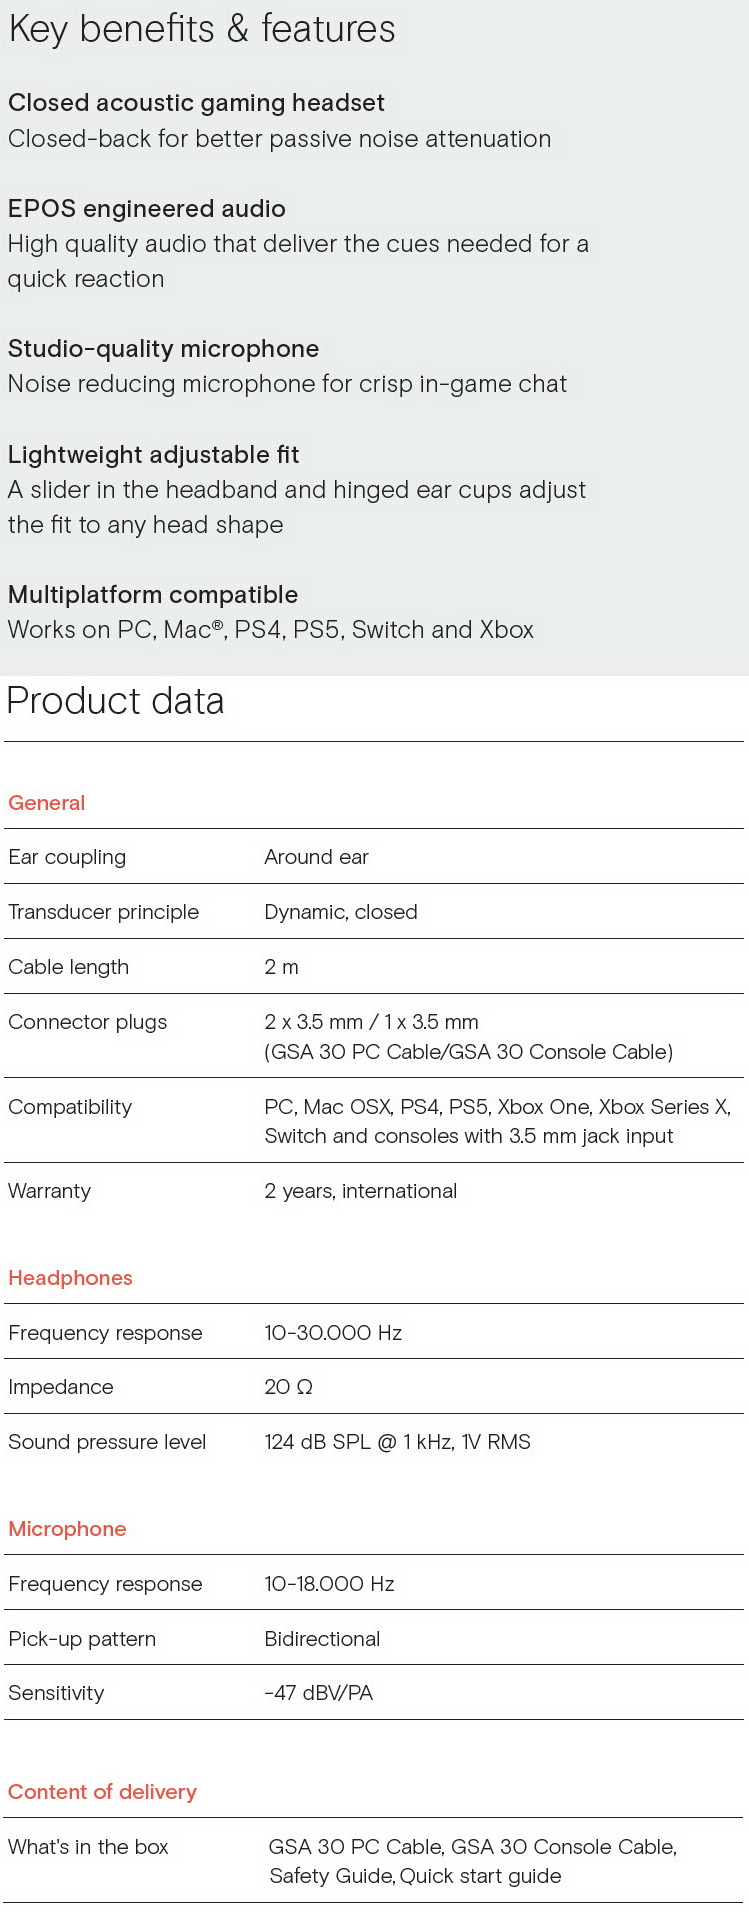The width and height of the screenshot is (749, 1912).
Task: Select the Microphone section label
Action: (67, 1529)
